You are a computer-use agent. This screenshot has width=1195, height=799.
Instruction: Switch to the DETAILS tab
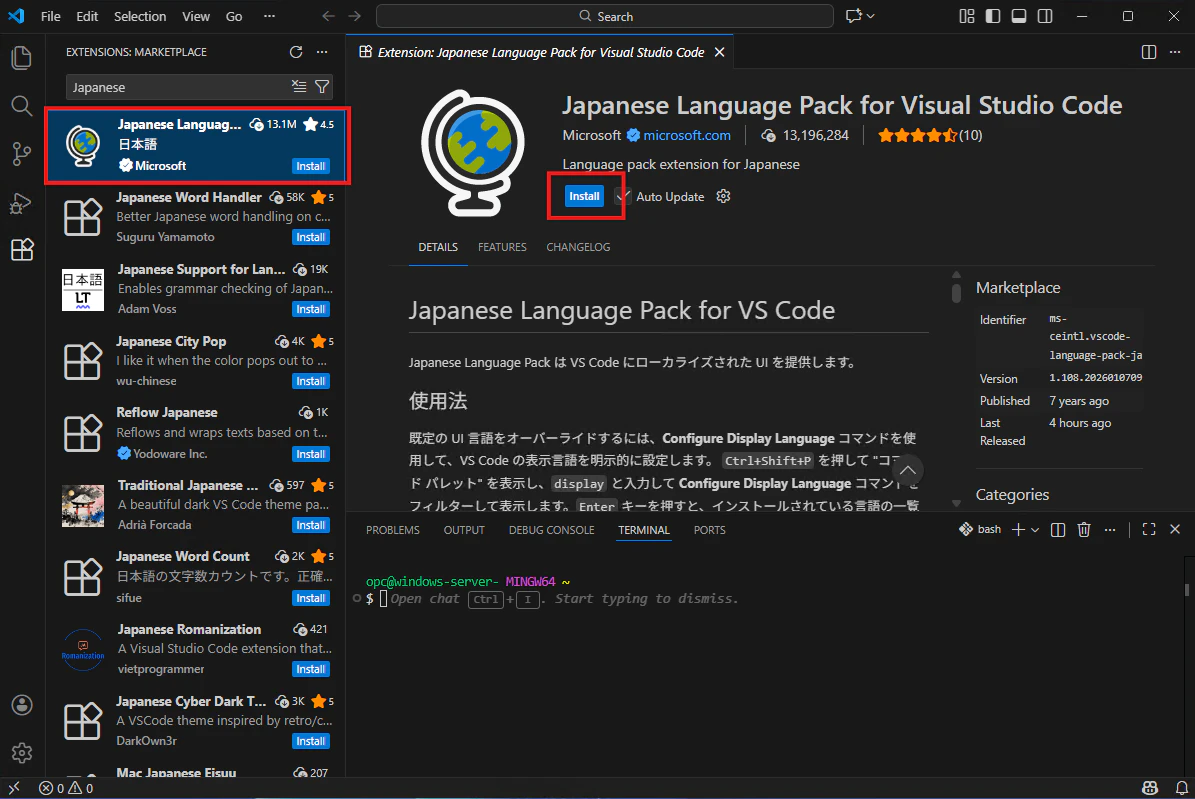tap(438, 247)
